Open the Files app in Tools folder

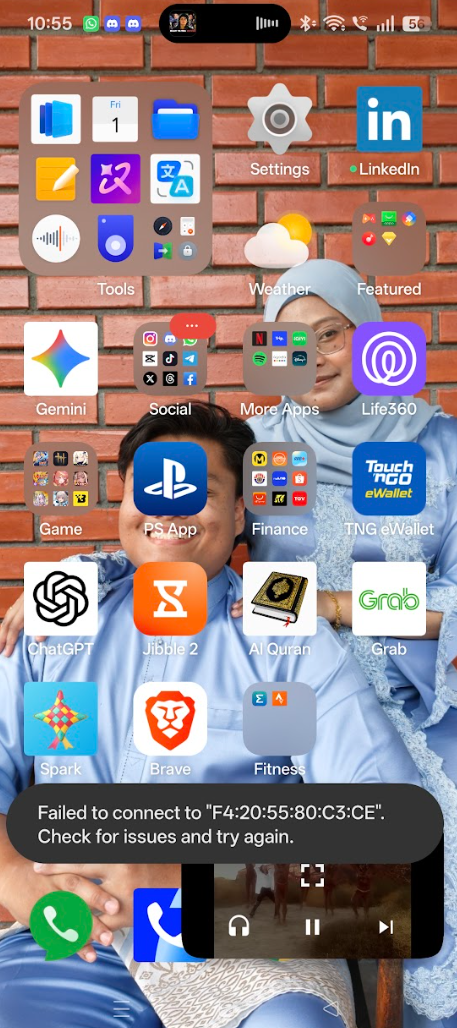click(175, 119)
